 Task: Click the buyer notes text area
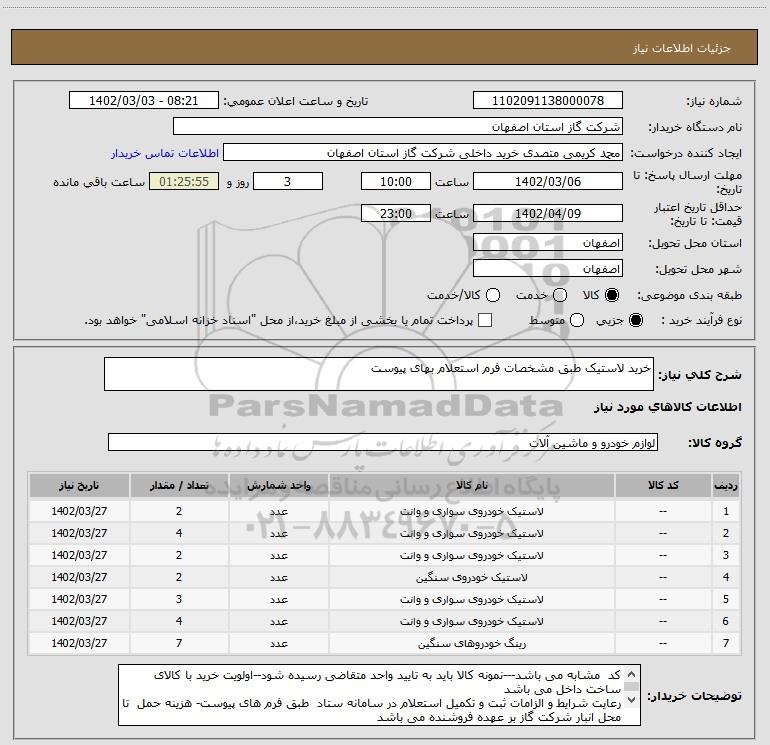pyautogui.click(x=379, y=695)
